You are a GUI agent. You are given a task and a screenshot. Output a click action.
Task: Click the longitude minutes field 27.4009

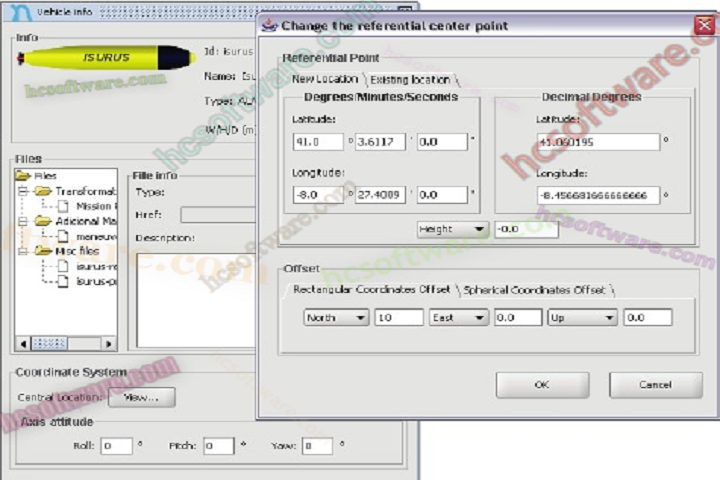pos(380,195)
